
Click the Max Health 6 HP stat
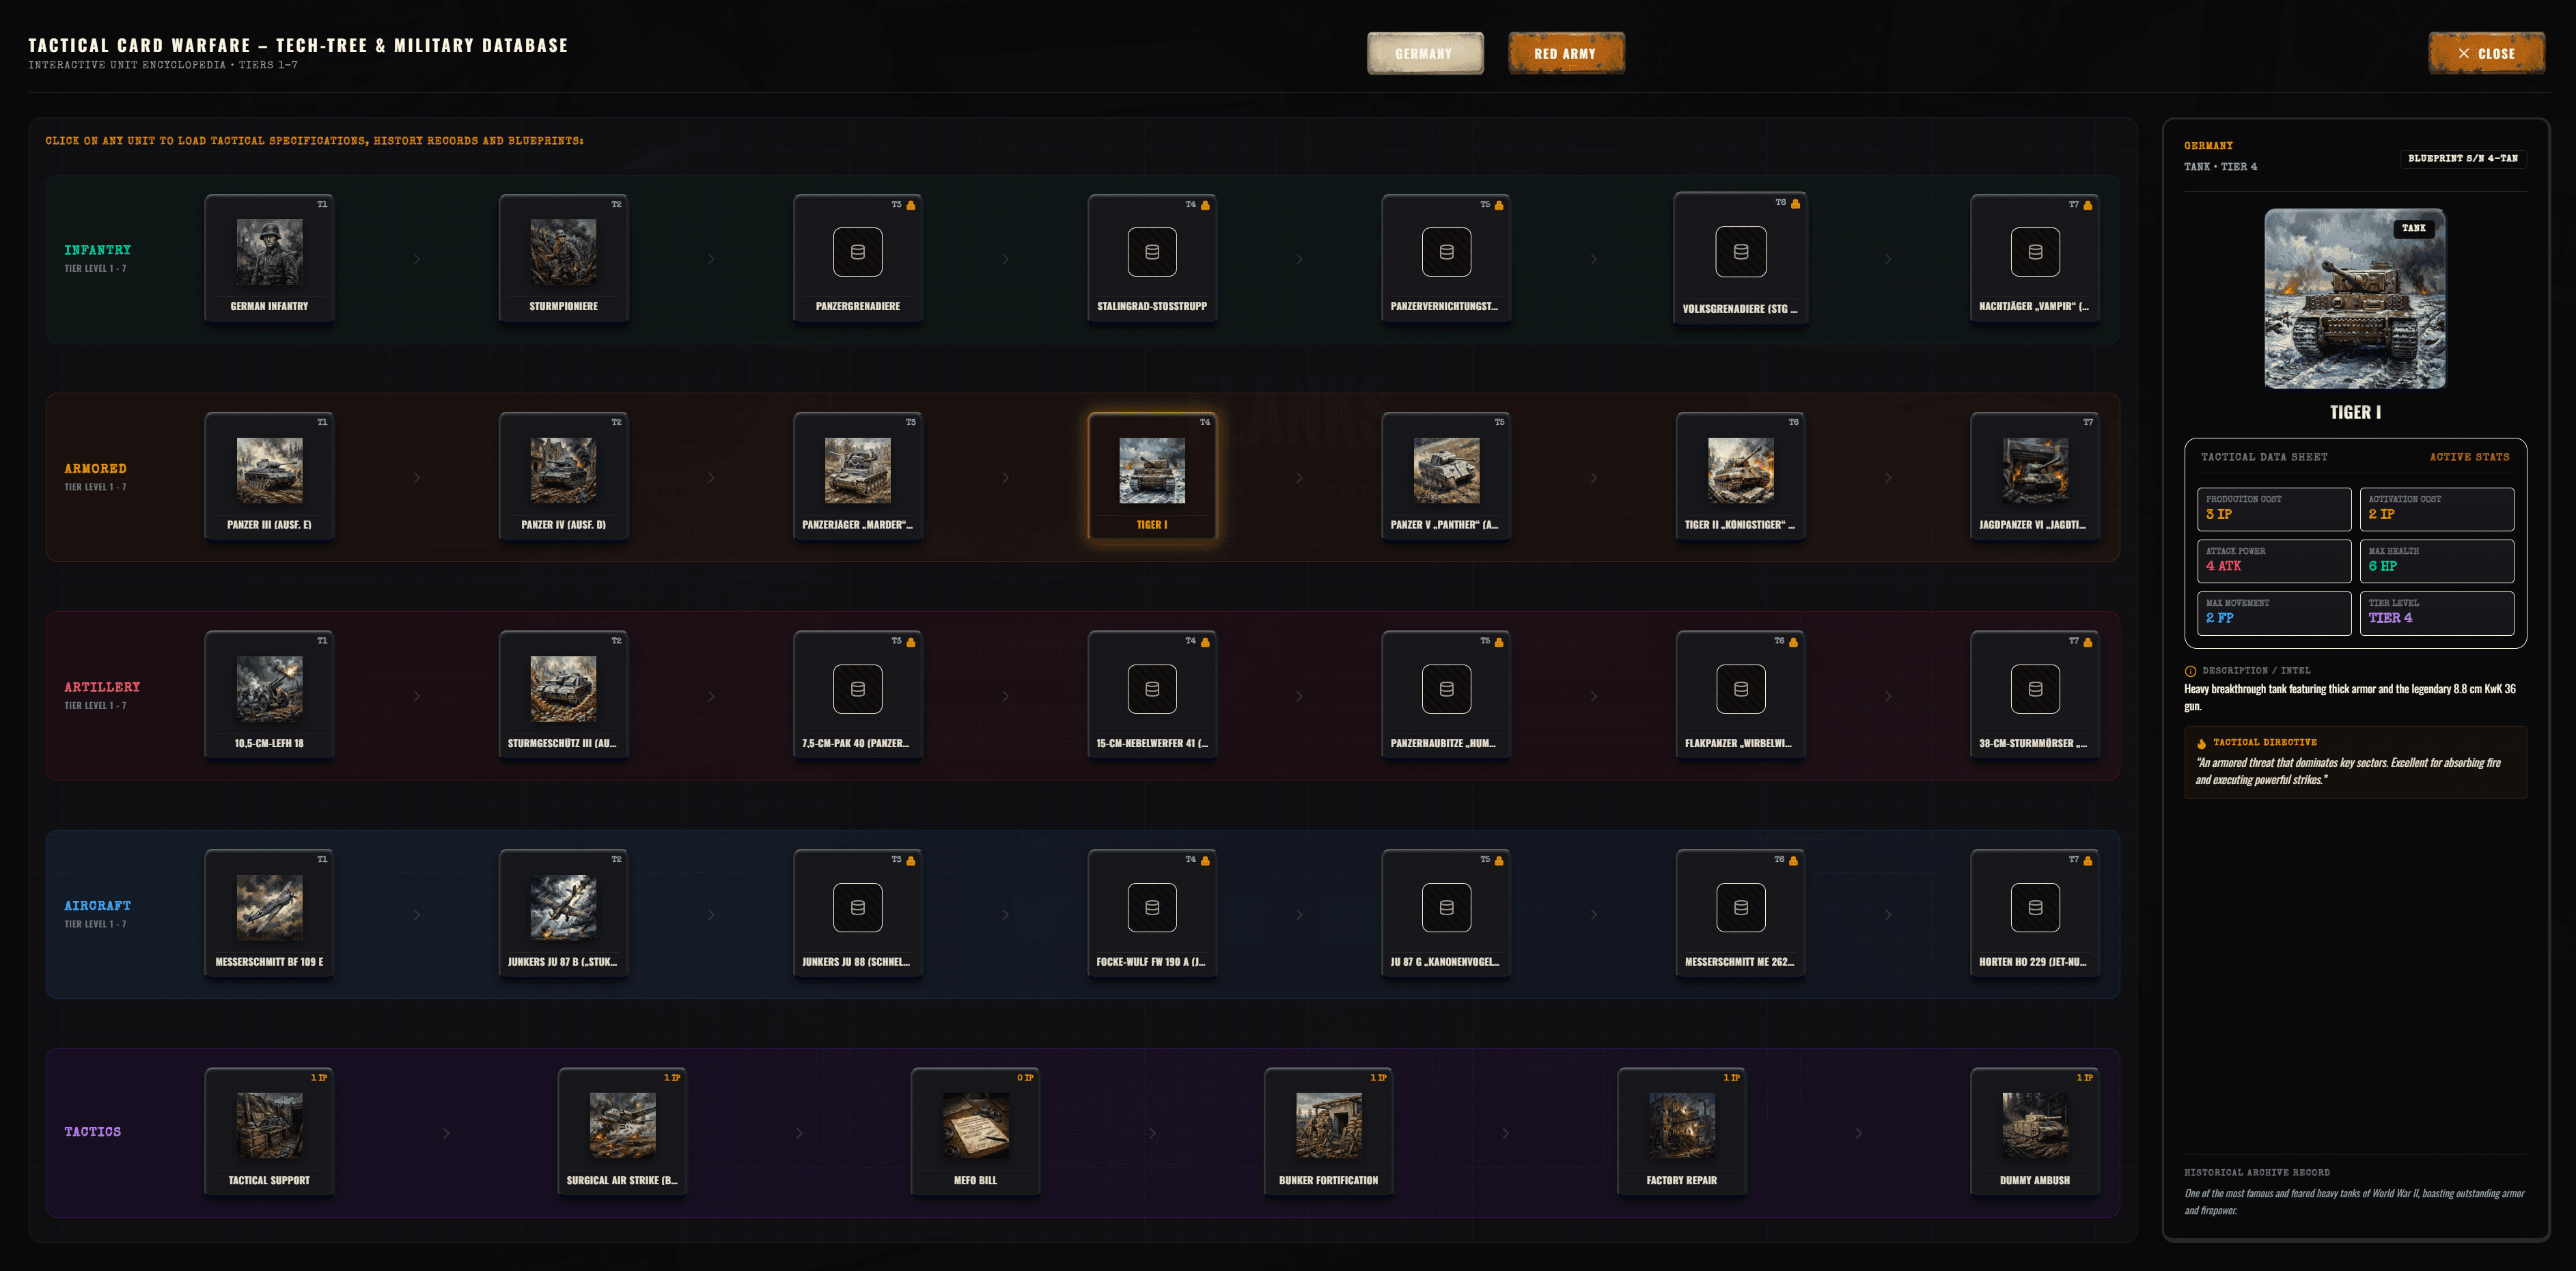click(x=2436, y=561)
